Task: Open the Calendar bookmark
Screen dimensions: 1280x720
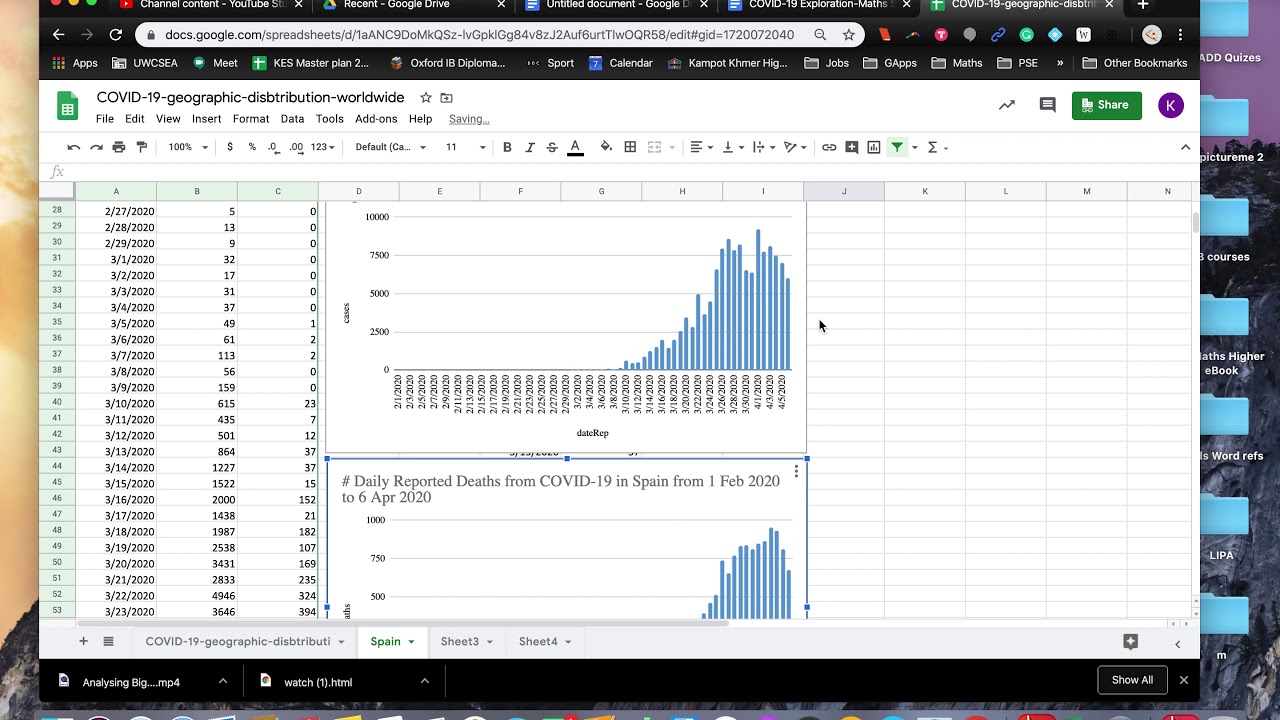Action: pyautogui.click(x=620, y=63)
